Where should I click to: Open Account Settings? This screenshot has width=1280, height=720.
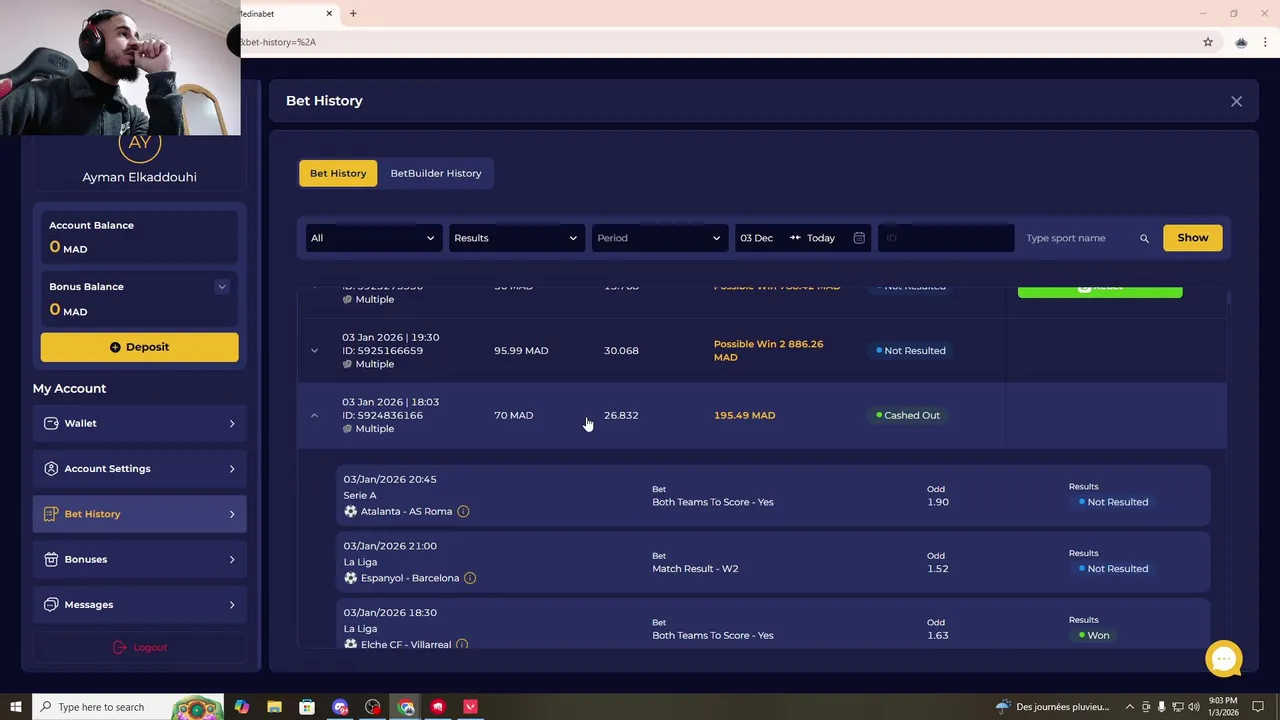(x=139, y=468)
